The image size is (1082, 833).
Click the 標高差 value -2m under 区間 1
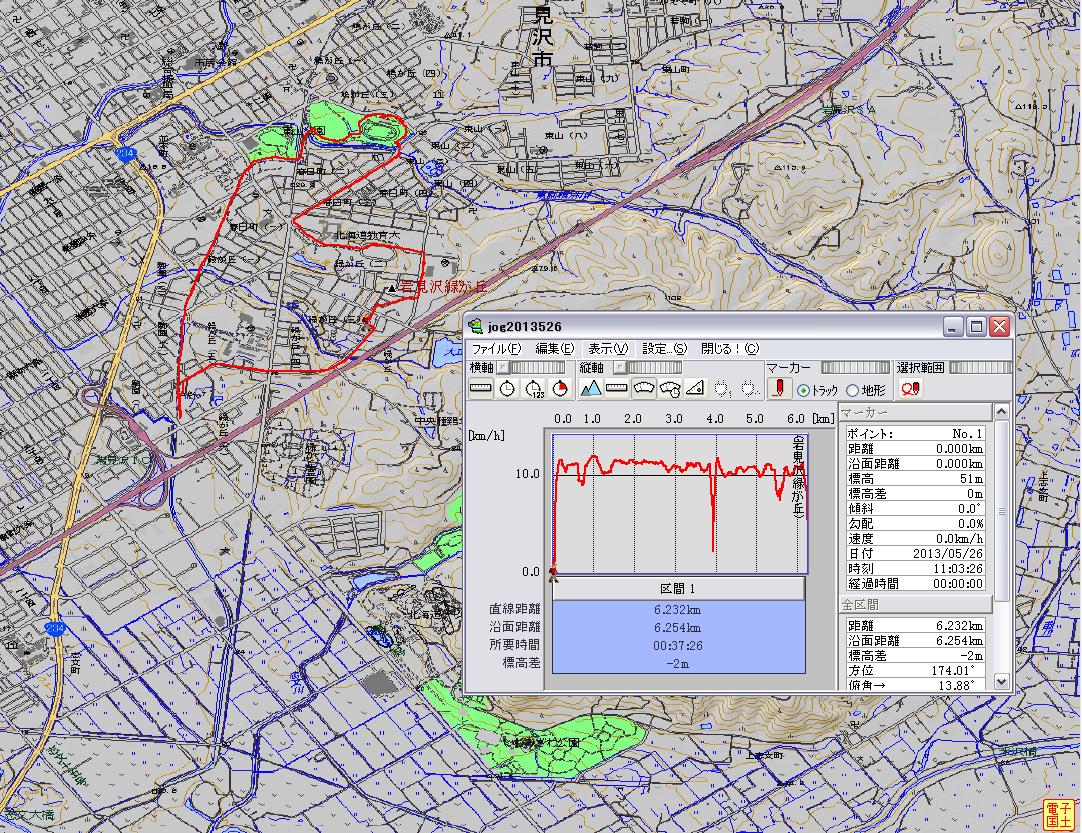[x=678, y=663]
